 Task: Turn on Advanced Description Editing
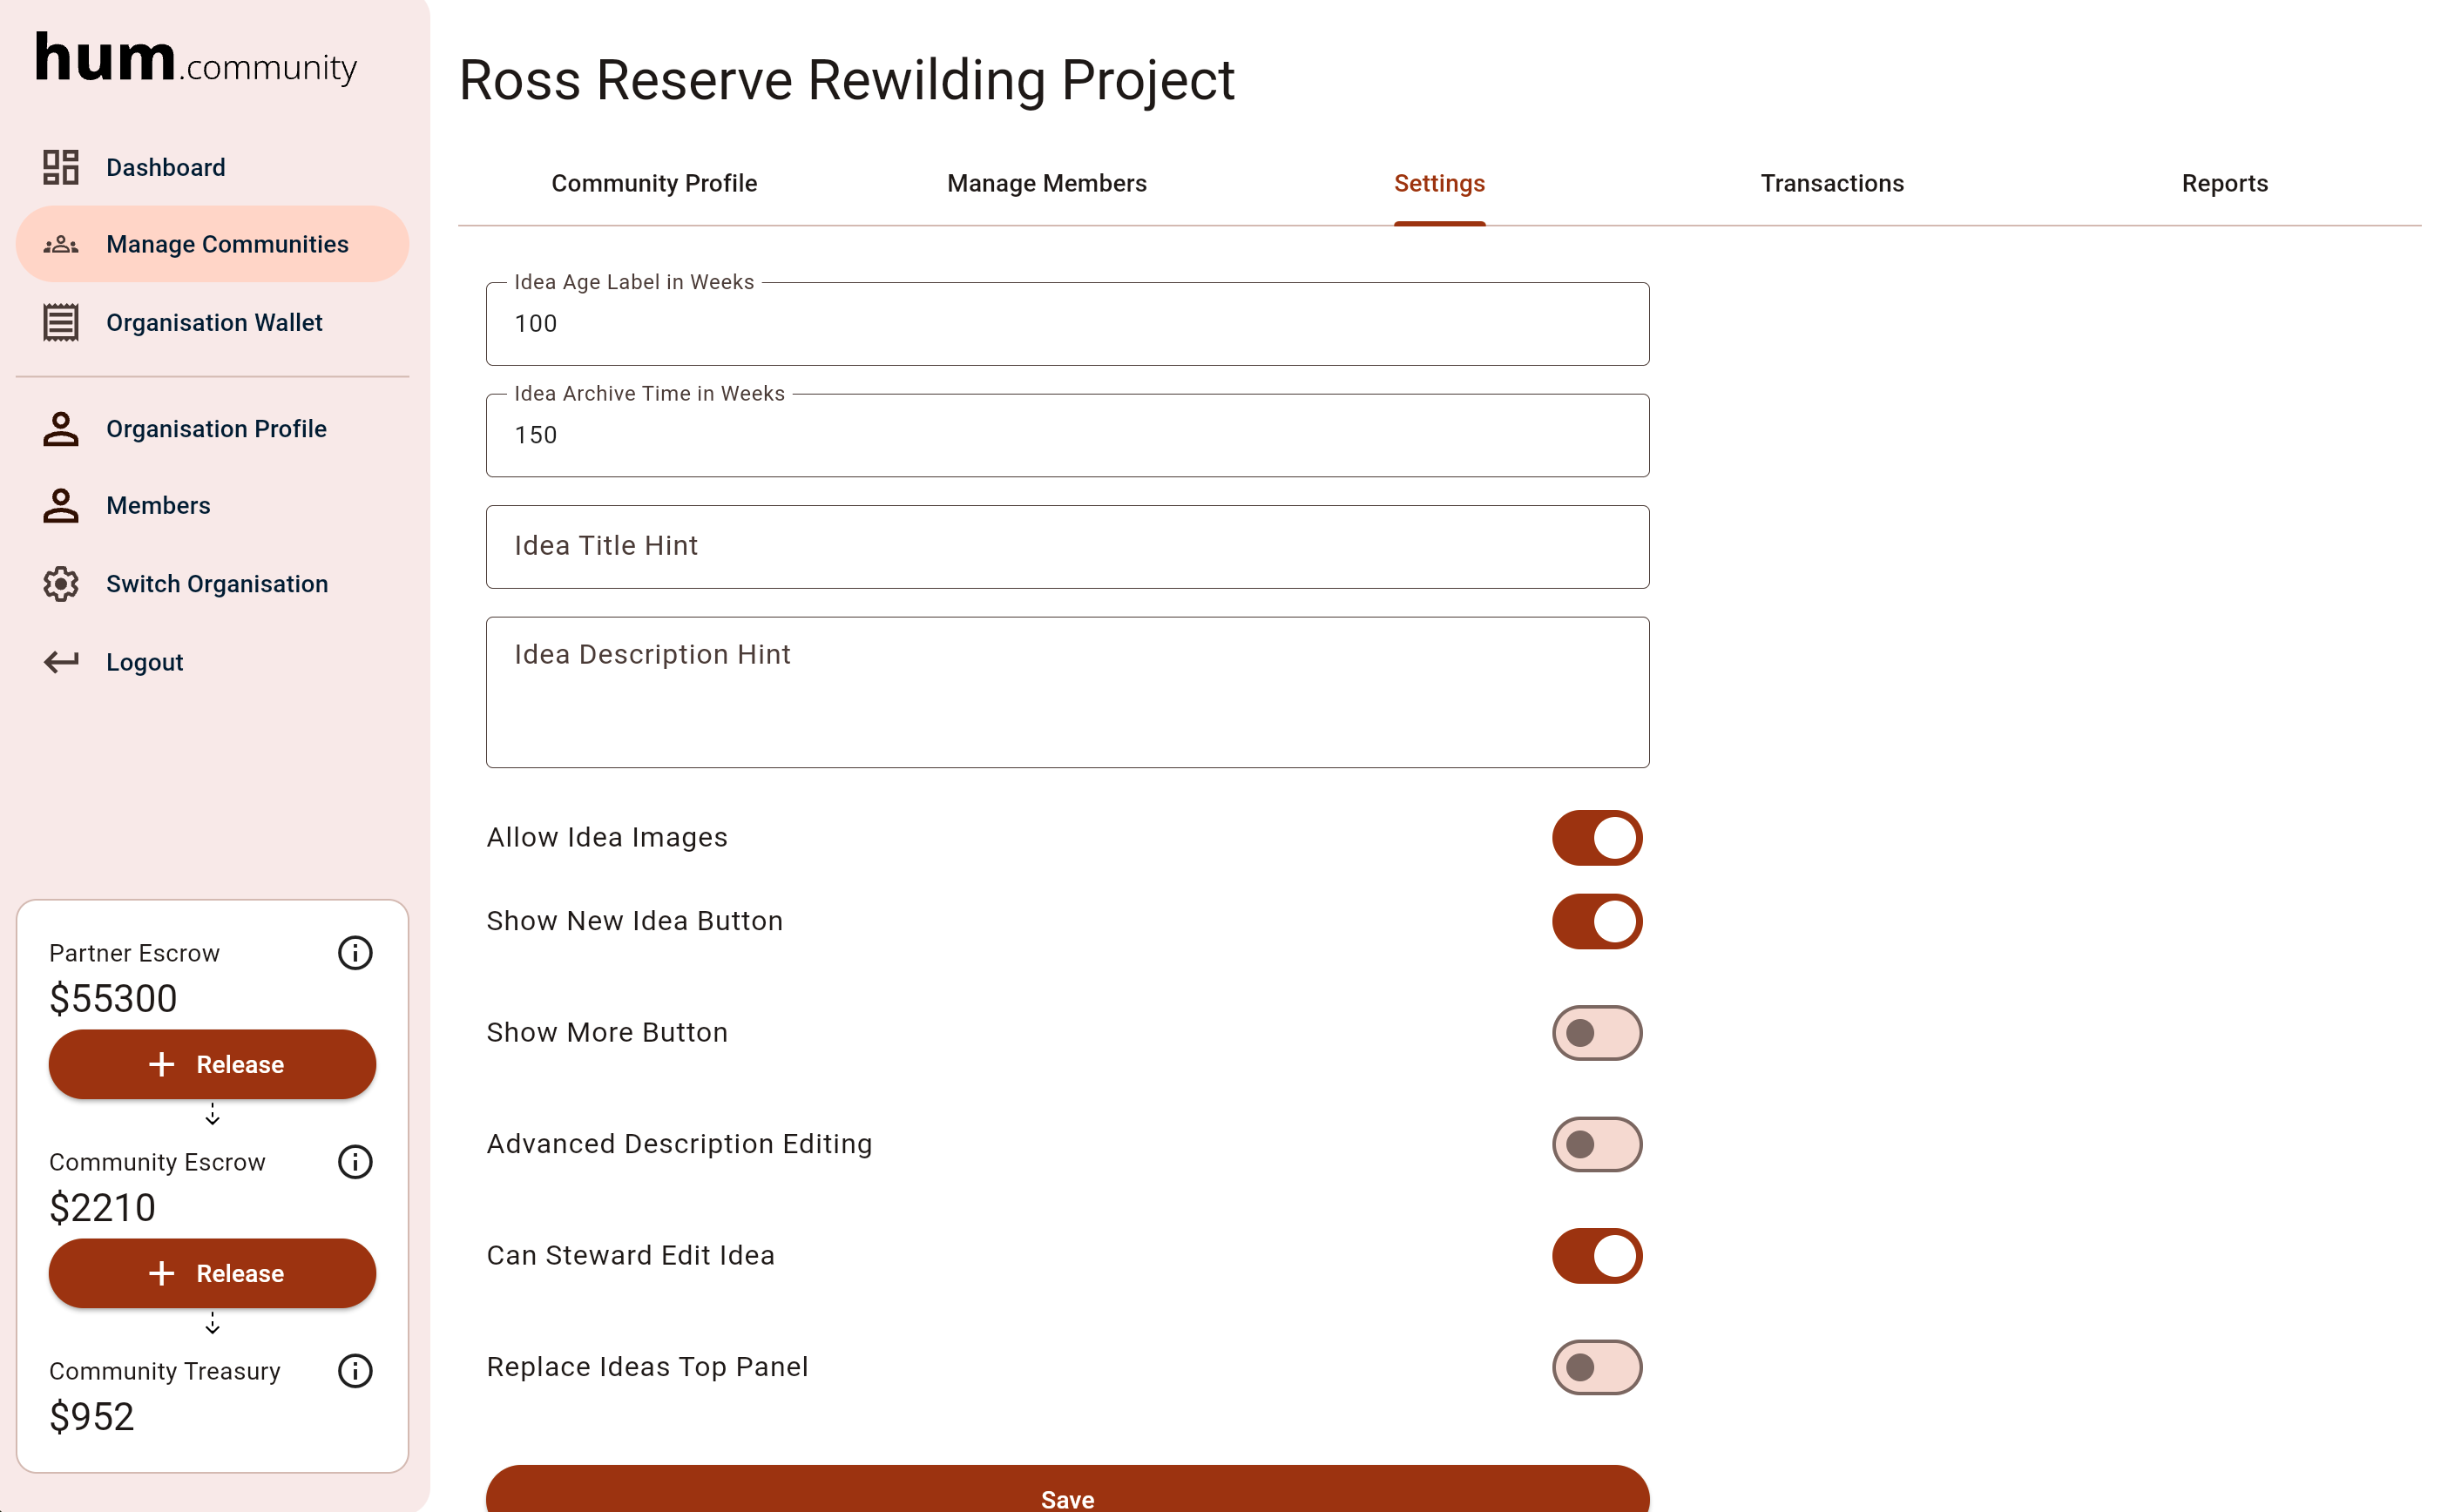tap(1596, 1144)
